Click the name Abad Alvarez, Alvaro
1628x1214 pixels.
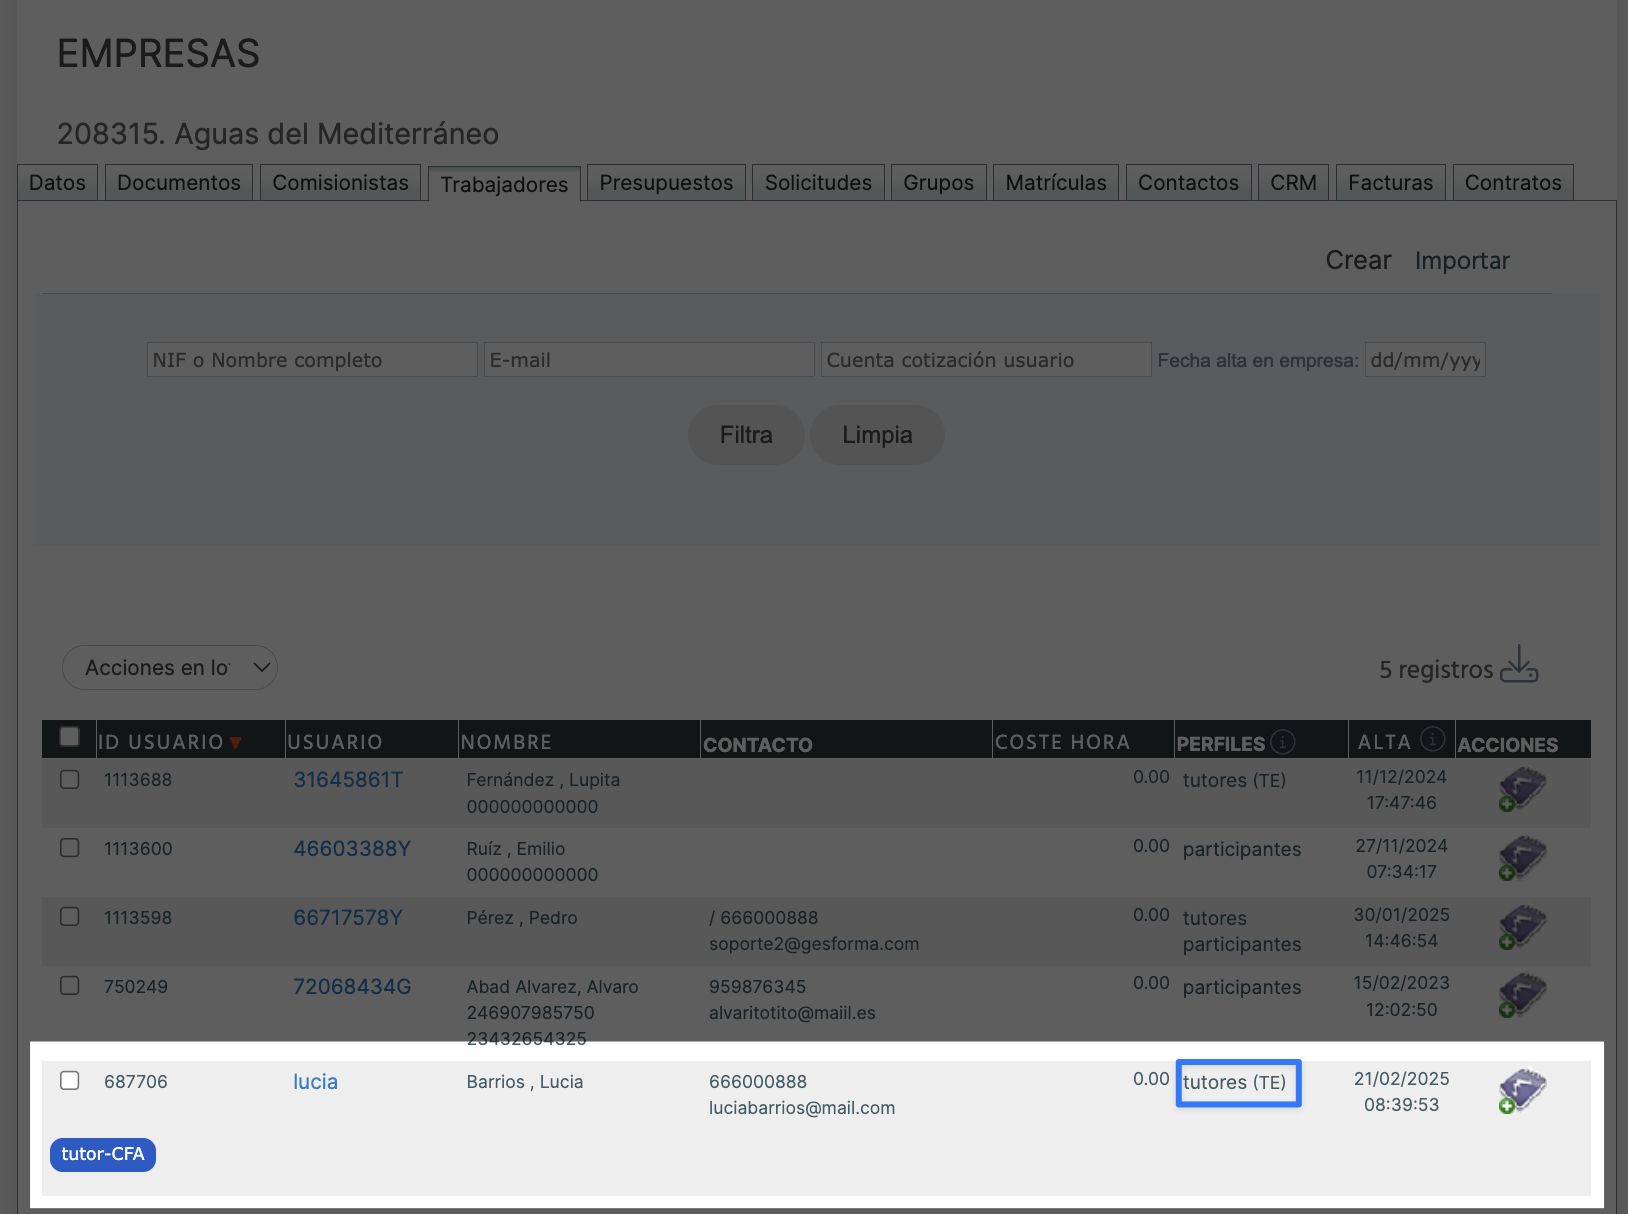(552, 987)
